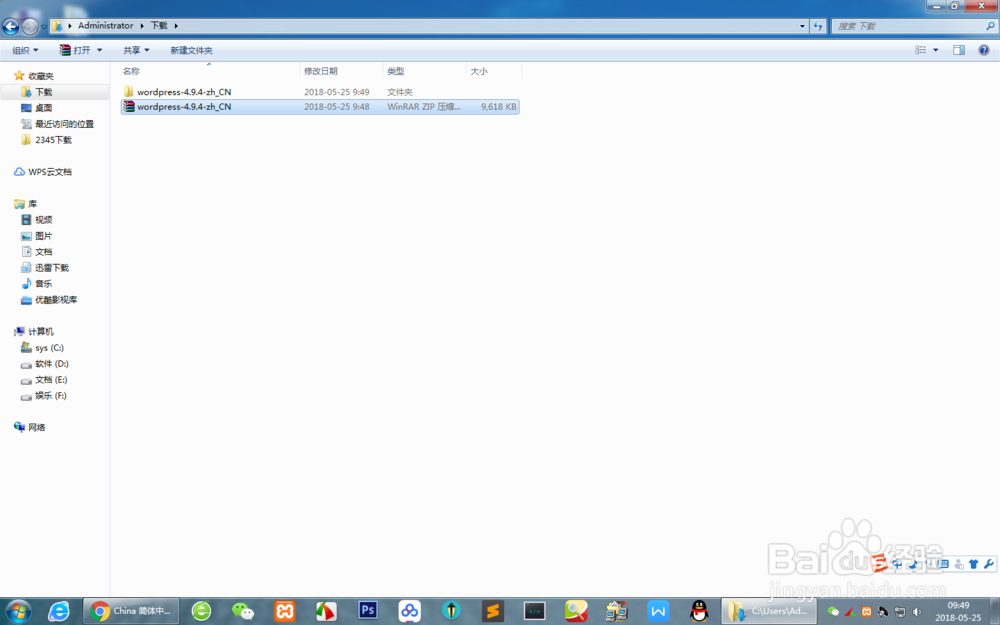Select 计算机 in the navigation pane
This screenshot has width=1000, height=625.
40,331
